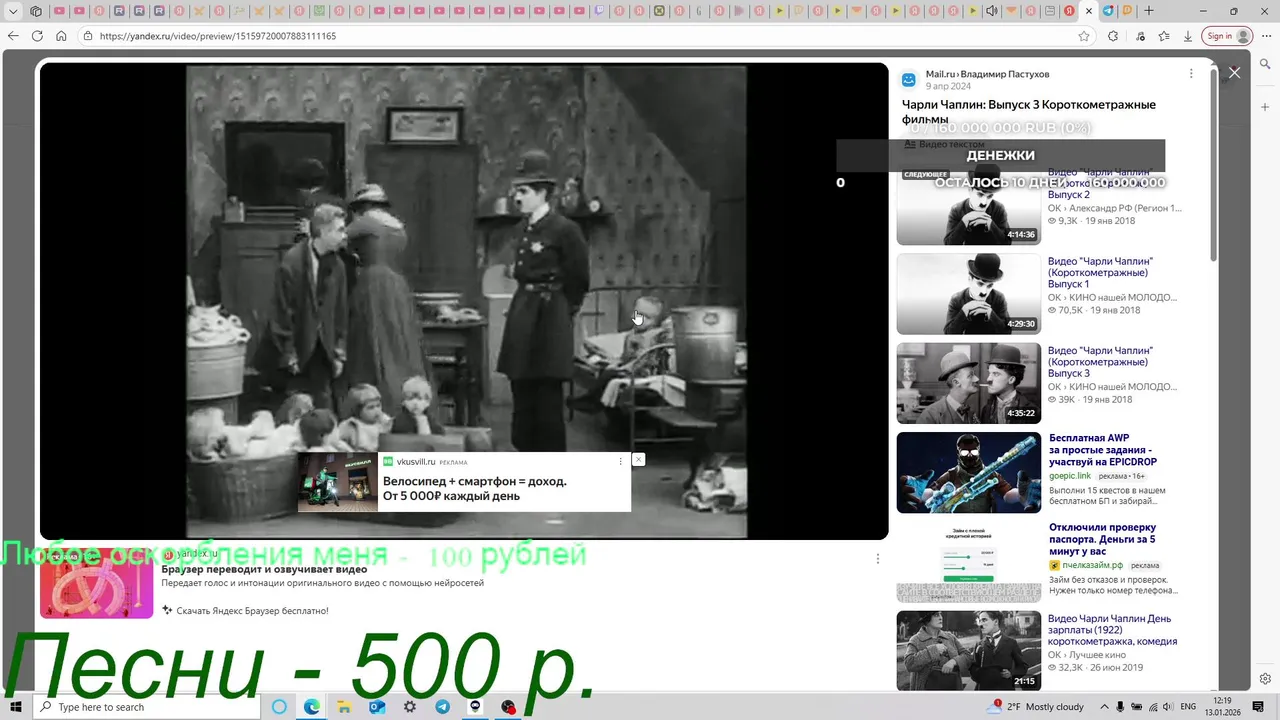Open the День зарплаты (1922) video thumbnail
Viewport: 1280px width, 720px height.
click(x=968, y=650)
